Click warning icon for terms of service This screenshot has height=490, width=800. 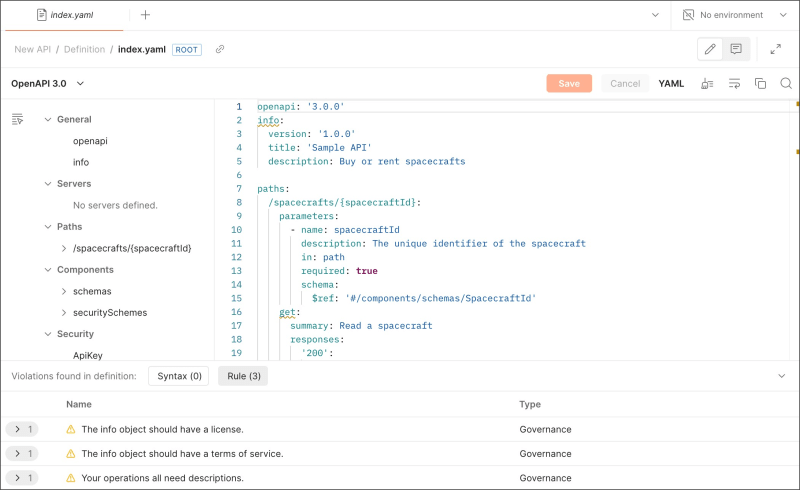(x=71, y=453)
